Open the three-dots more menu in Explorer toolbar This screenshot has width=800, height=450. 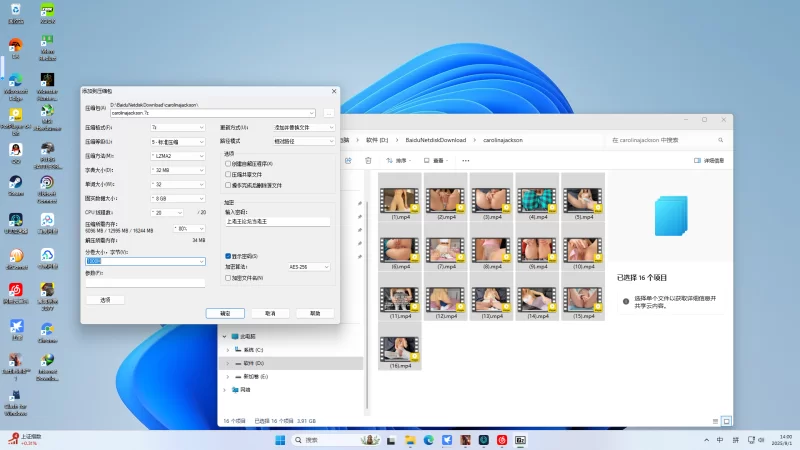click(x=465, y=160)
